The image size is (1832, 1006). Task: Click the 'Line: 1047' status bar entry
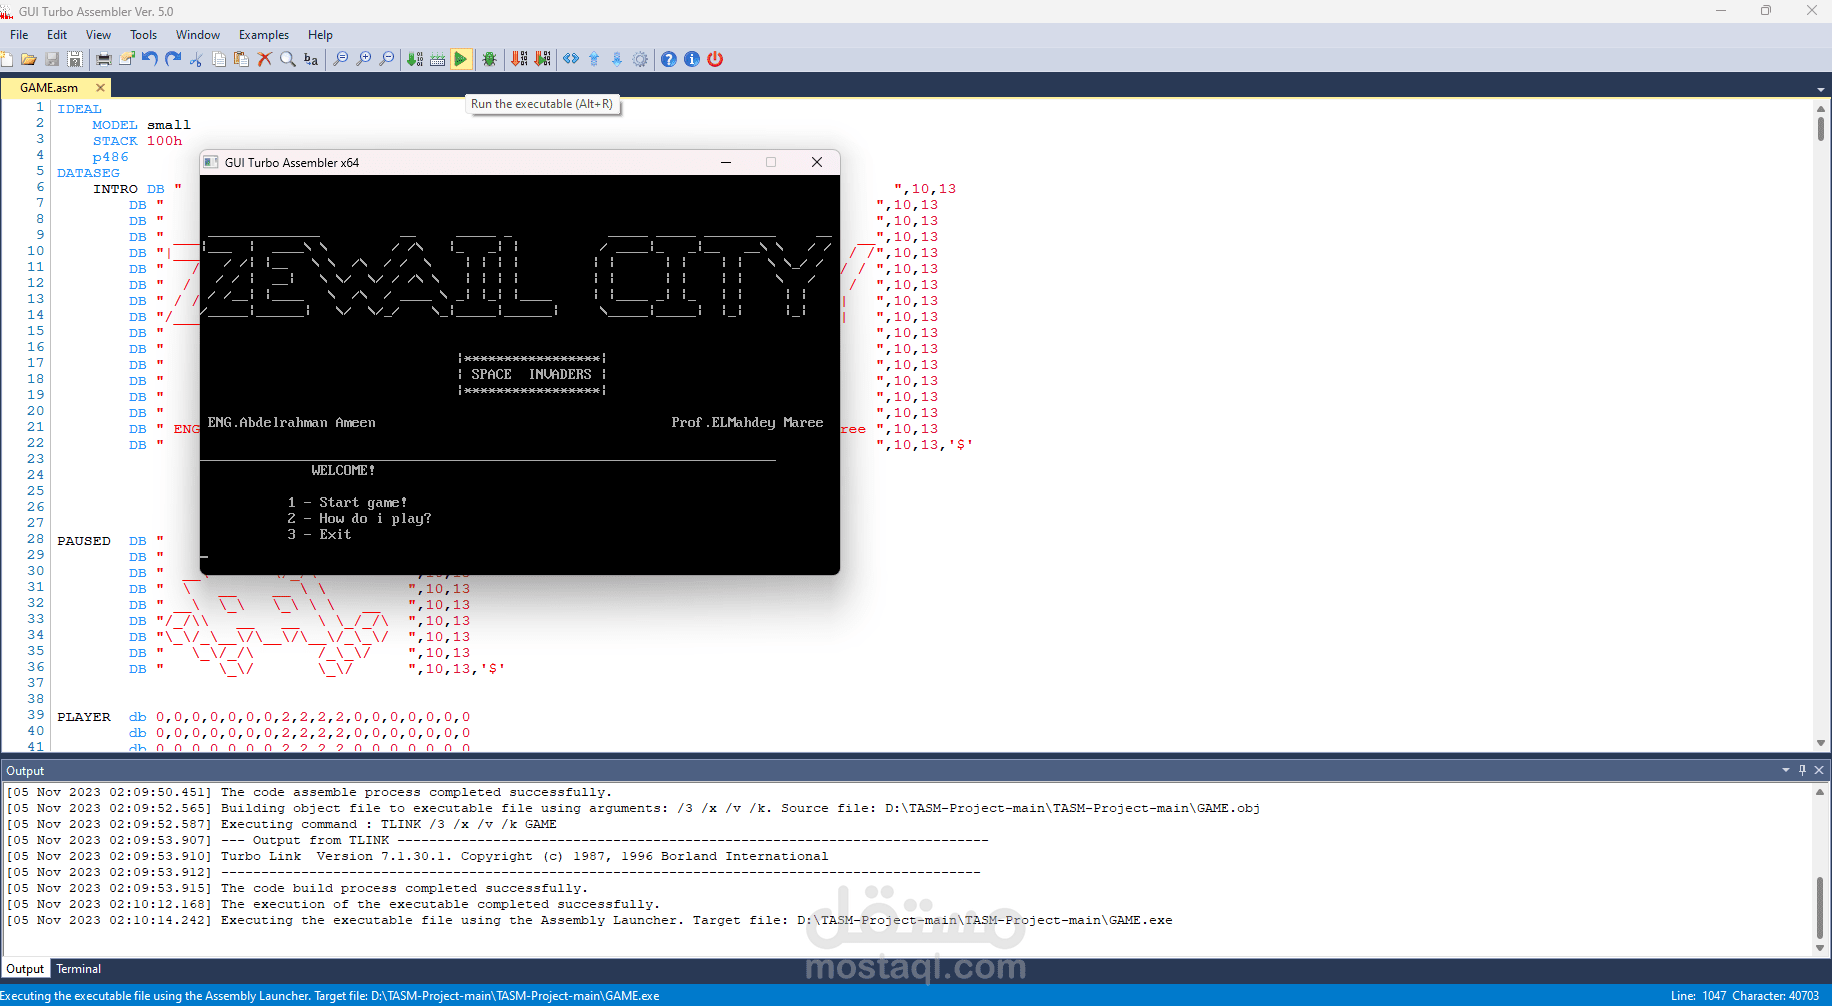click(x=1698, y=996)
